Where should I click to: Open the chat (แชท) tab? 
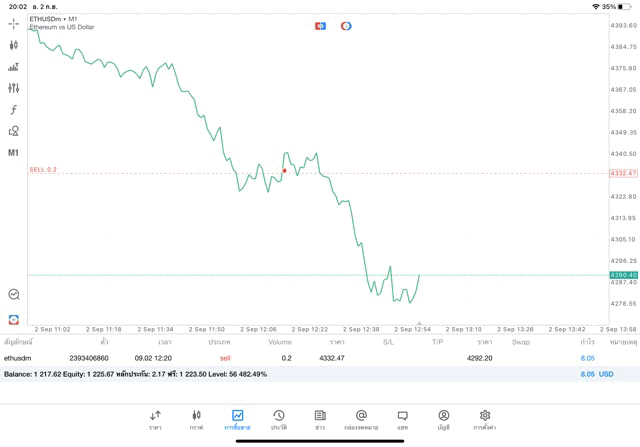click(402, 419)
